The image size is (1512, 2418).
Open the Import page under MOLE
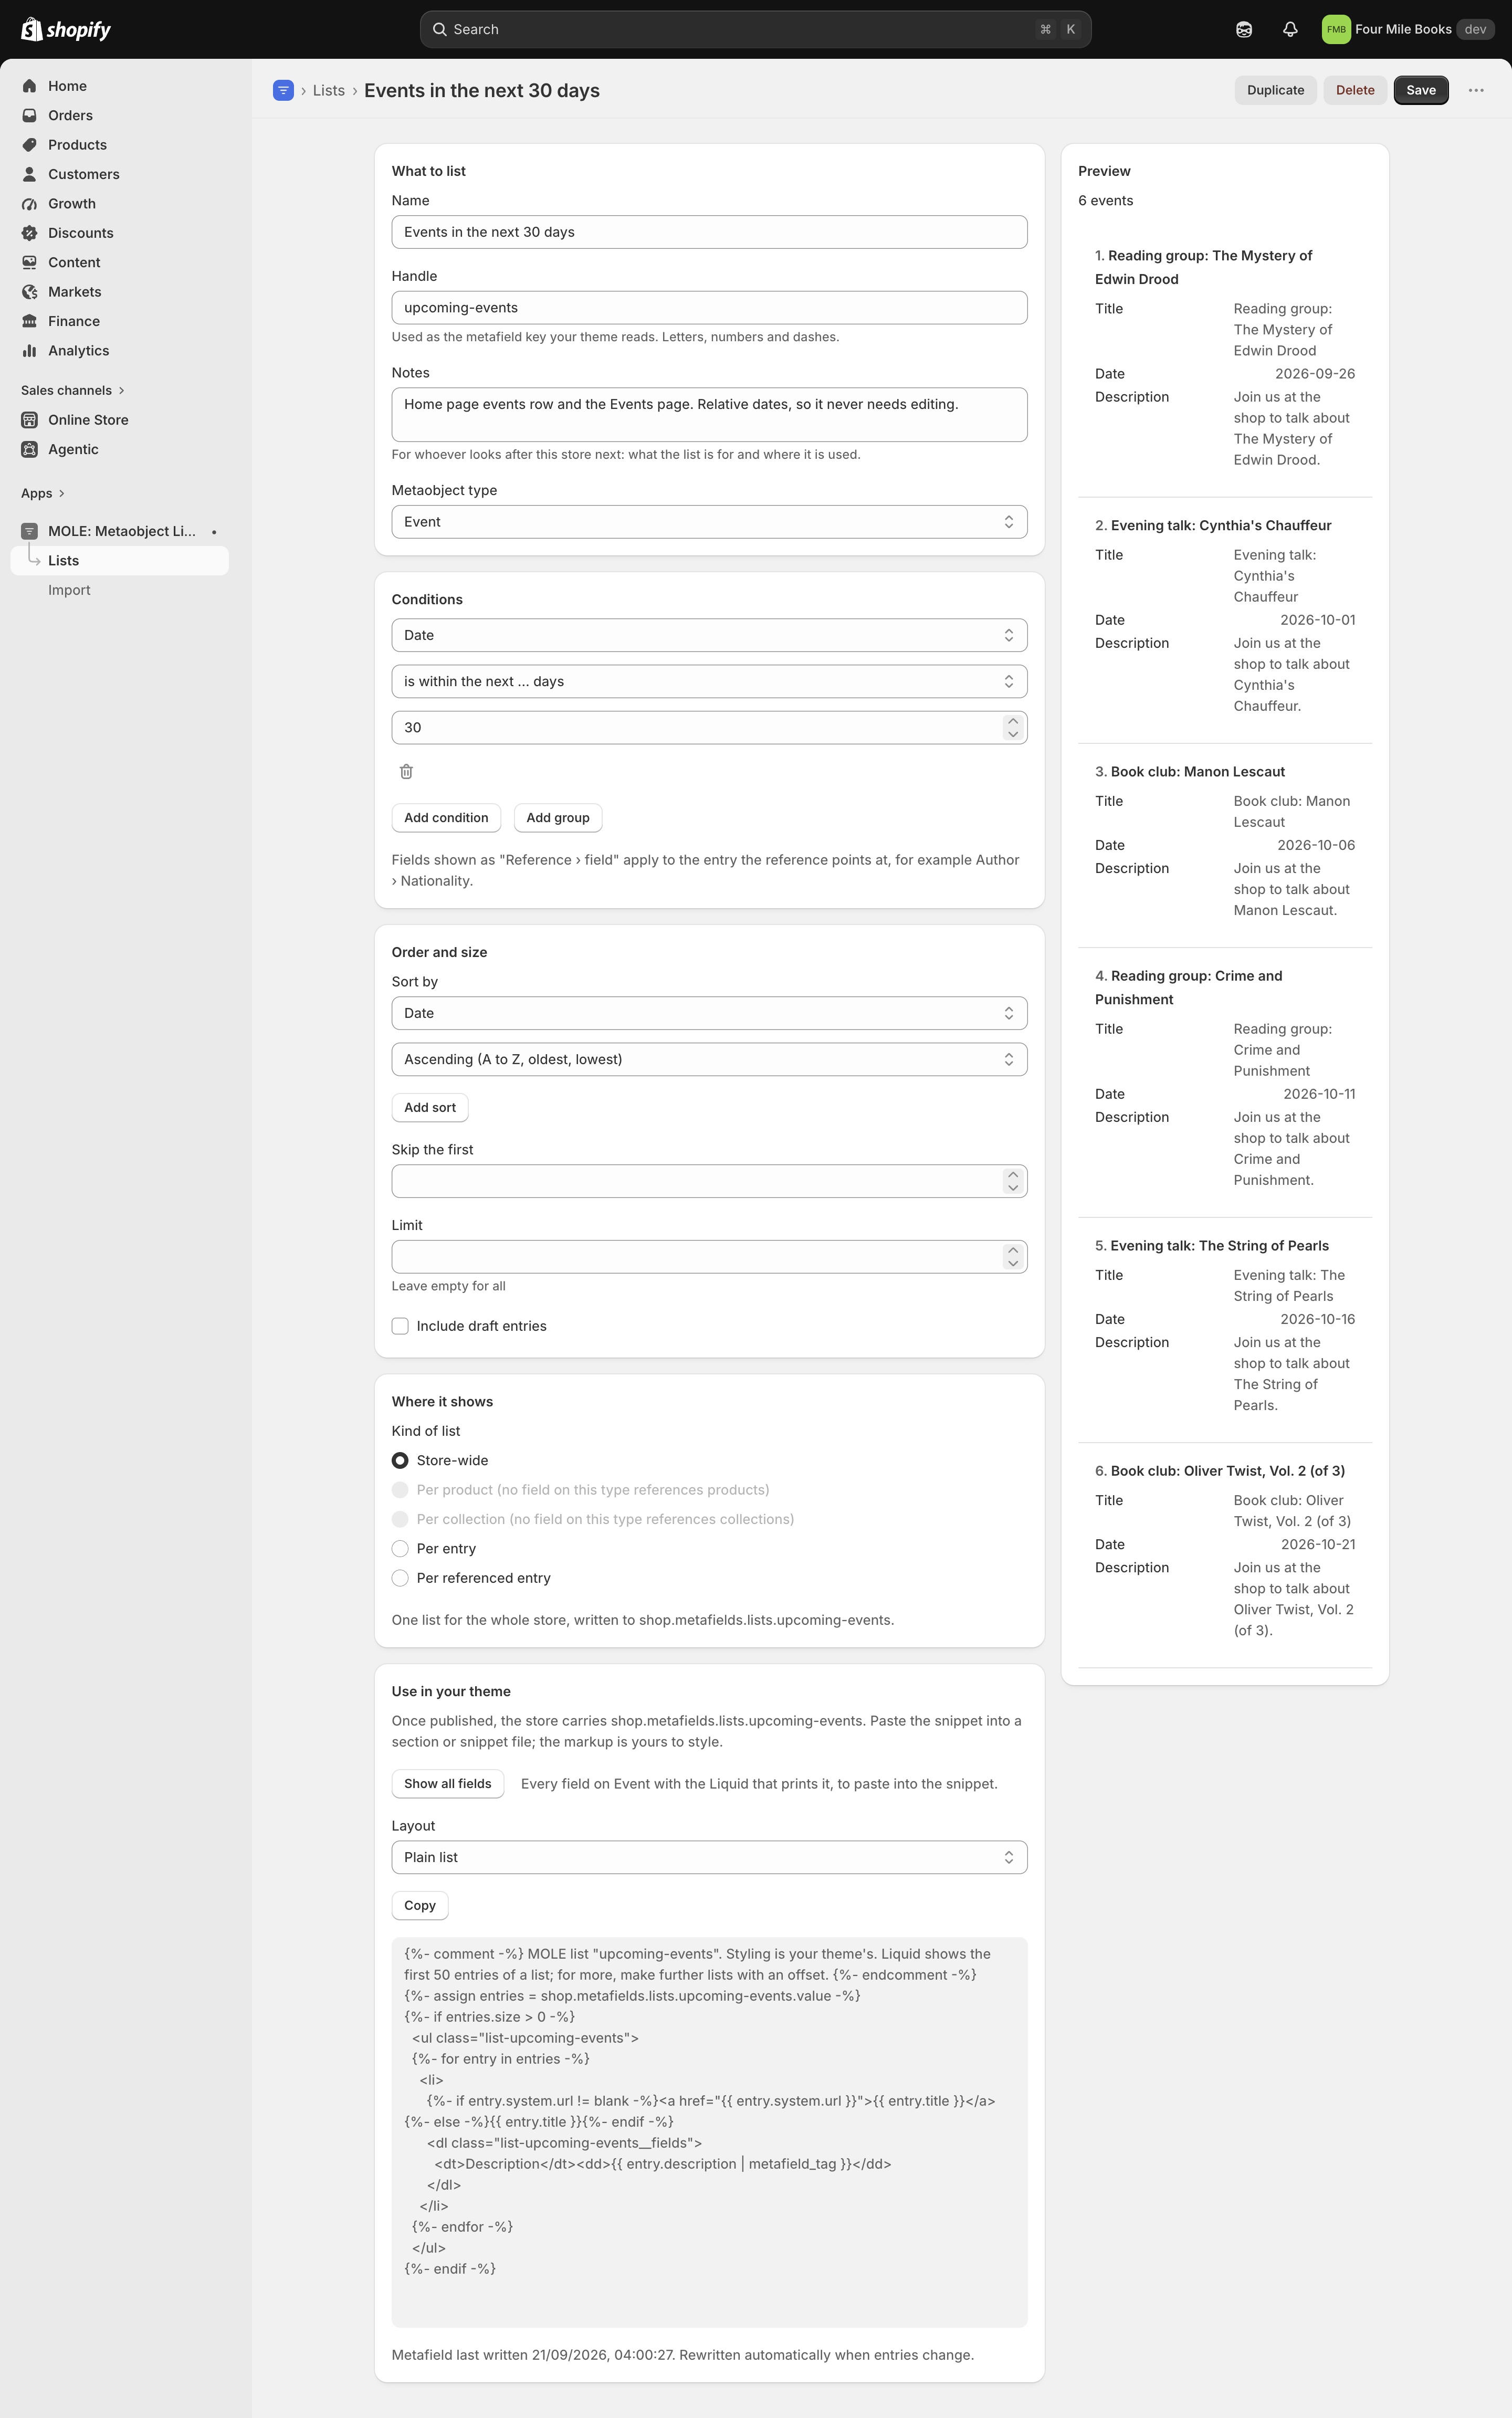[x=69, y=590]
